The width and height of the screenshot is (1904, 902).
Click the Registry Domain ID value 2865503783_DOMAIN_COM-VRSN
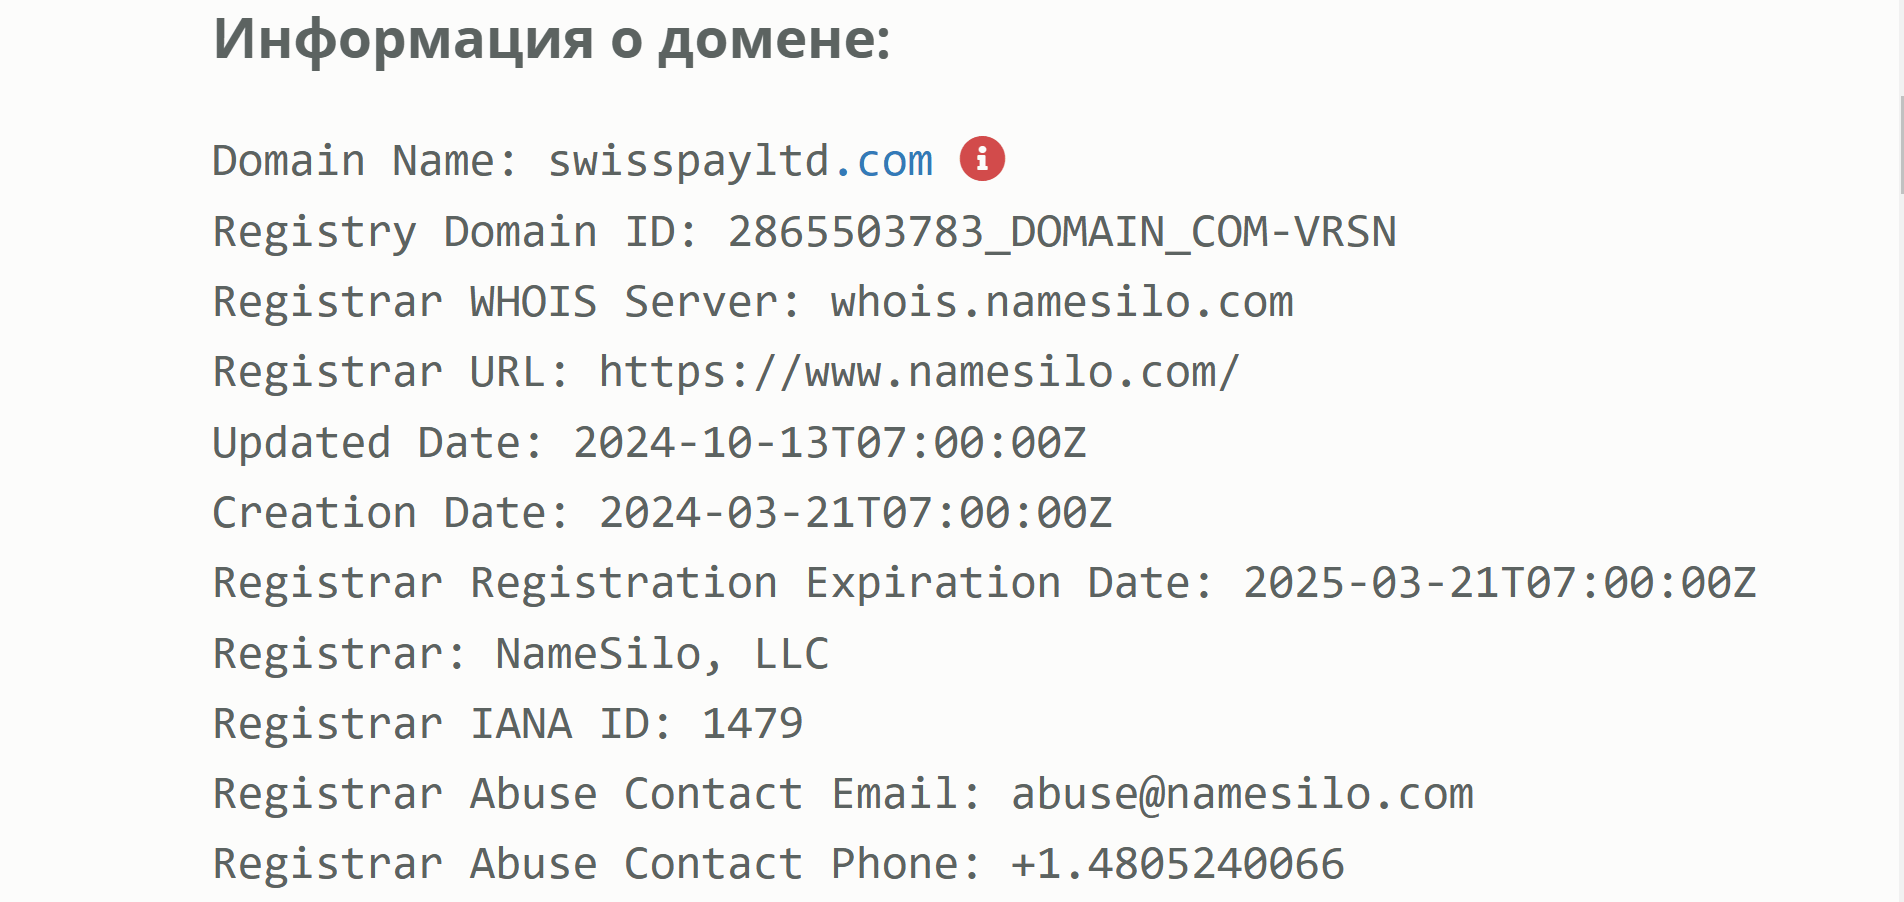tap(1061, 232)
